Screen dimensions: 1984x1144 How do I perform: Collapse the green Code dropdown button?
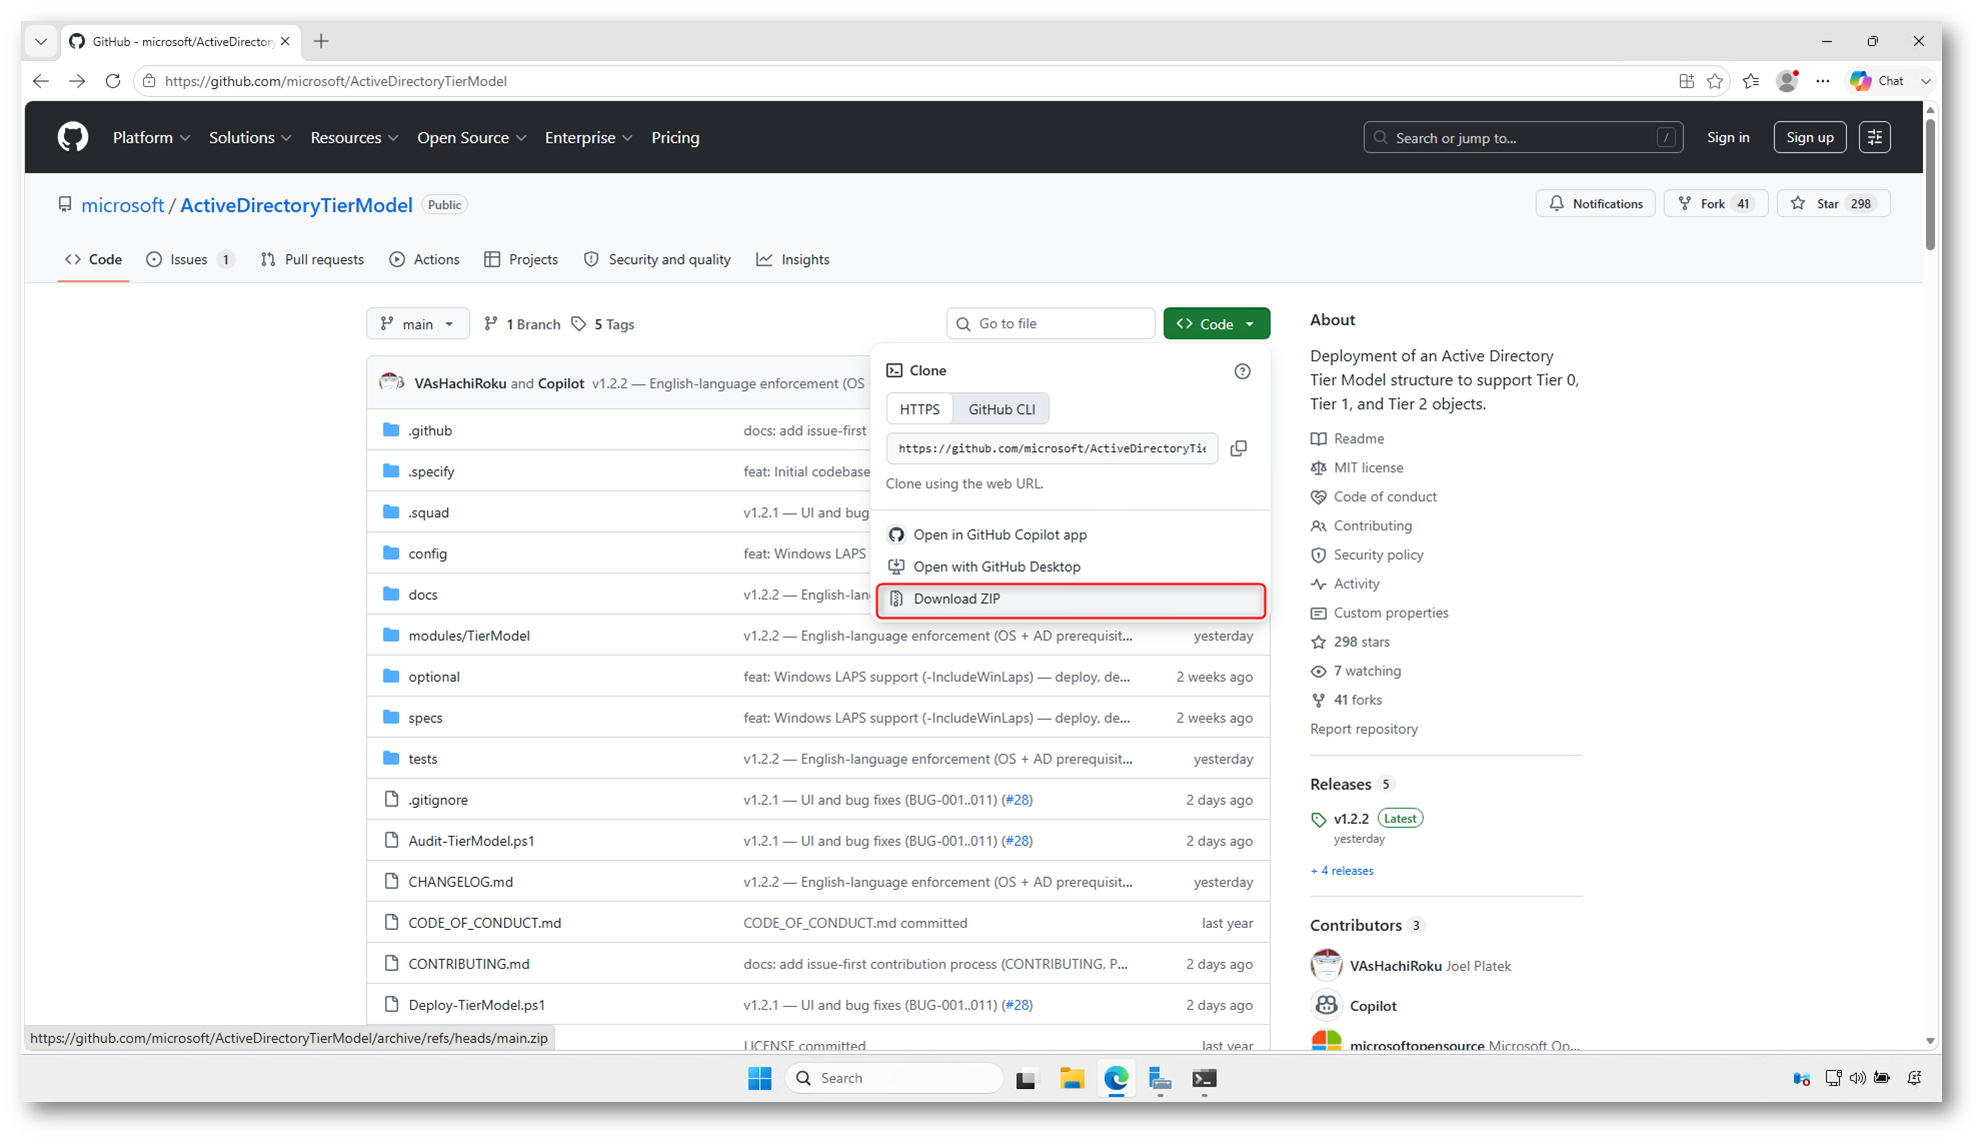[1216, 324]
